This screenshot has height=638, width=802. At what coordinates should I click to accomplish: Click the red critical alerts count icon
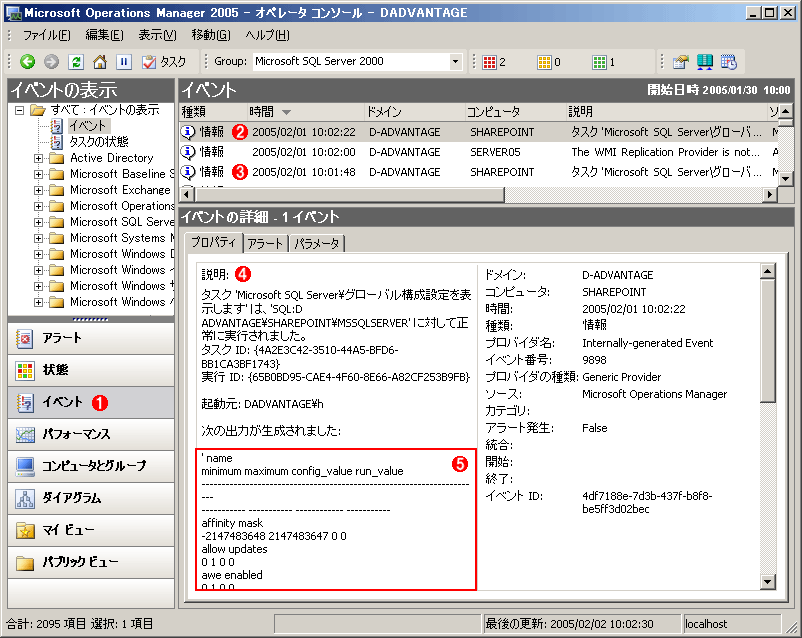(x=489, y=62)
